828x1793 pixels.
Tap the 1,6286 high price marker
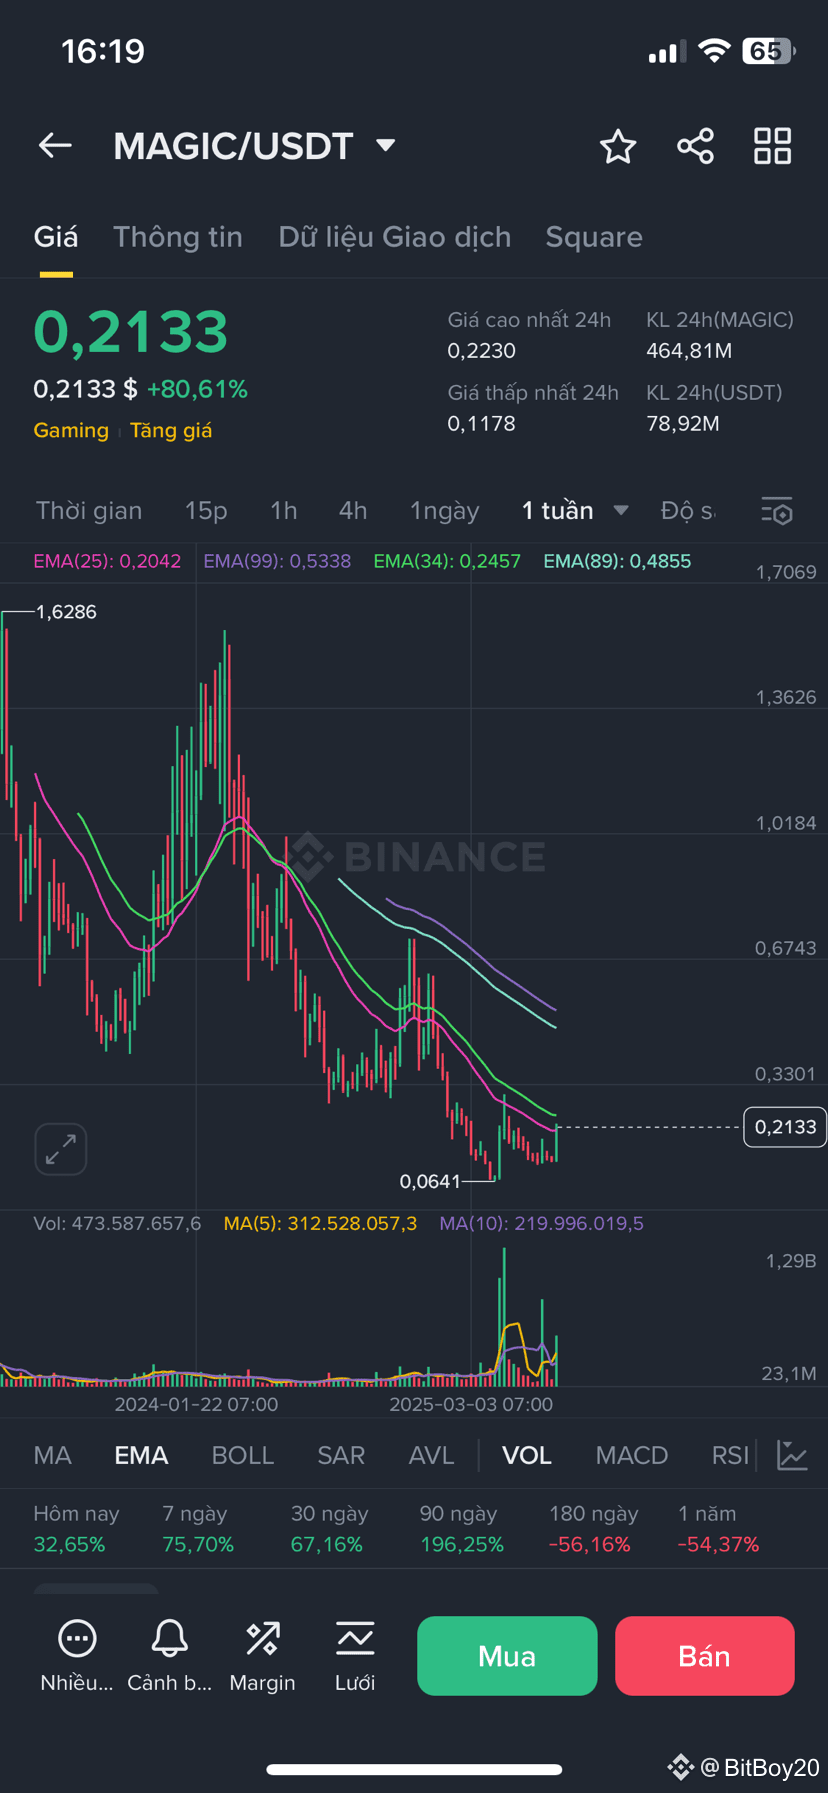click(66, 612)
